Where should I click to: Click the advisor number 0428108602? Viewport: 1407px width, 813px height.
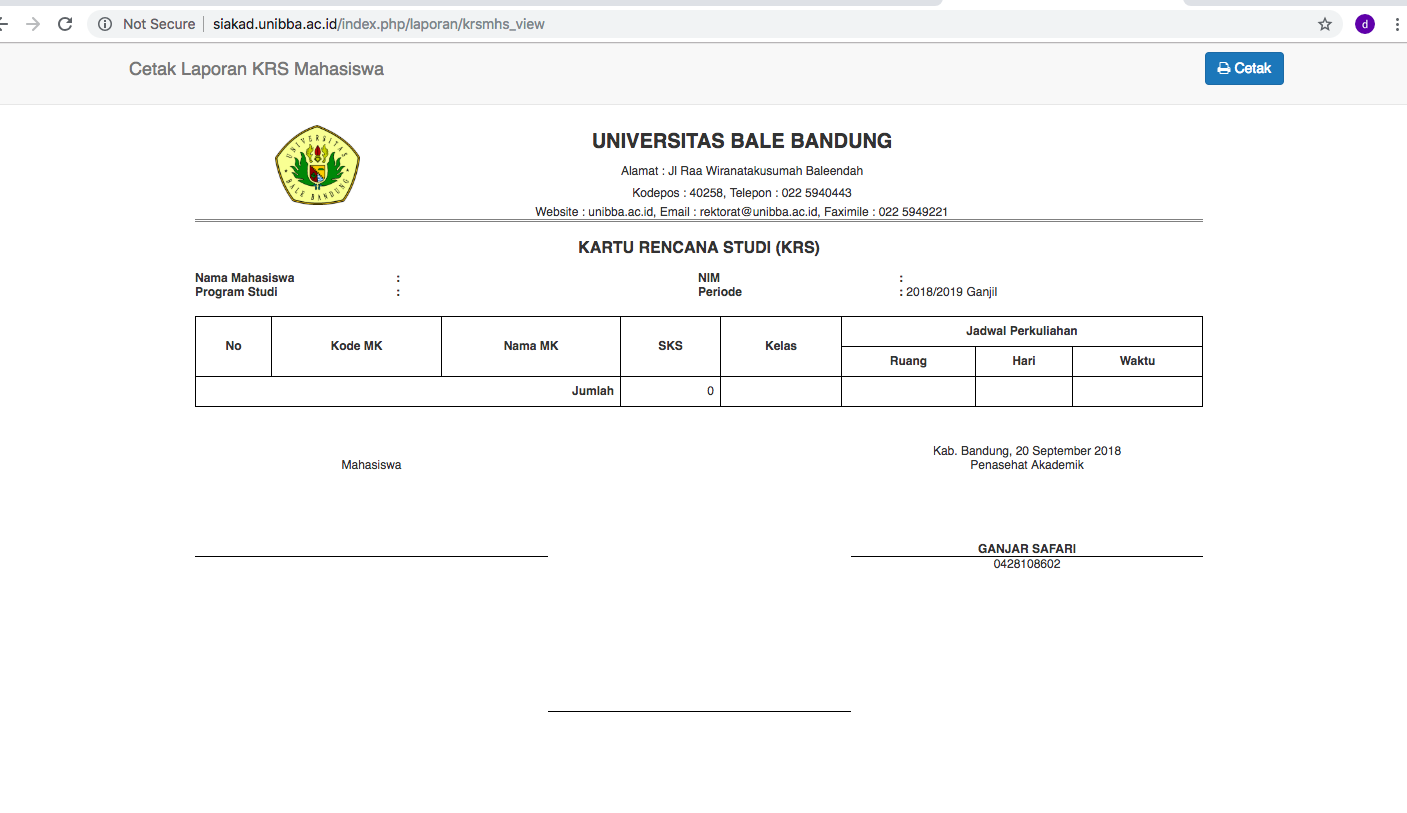(x=1027, y=564)
